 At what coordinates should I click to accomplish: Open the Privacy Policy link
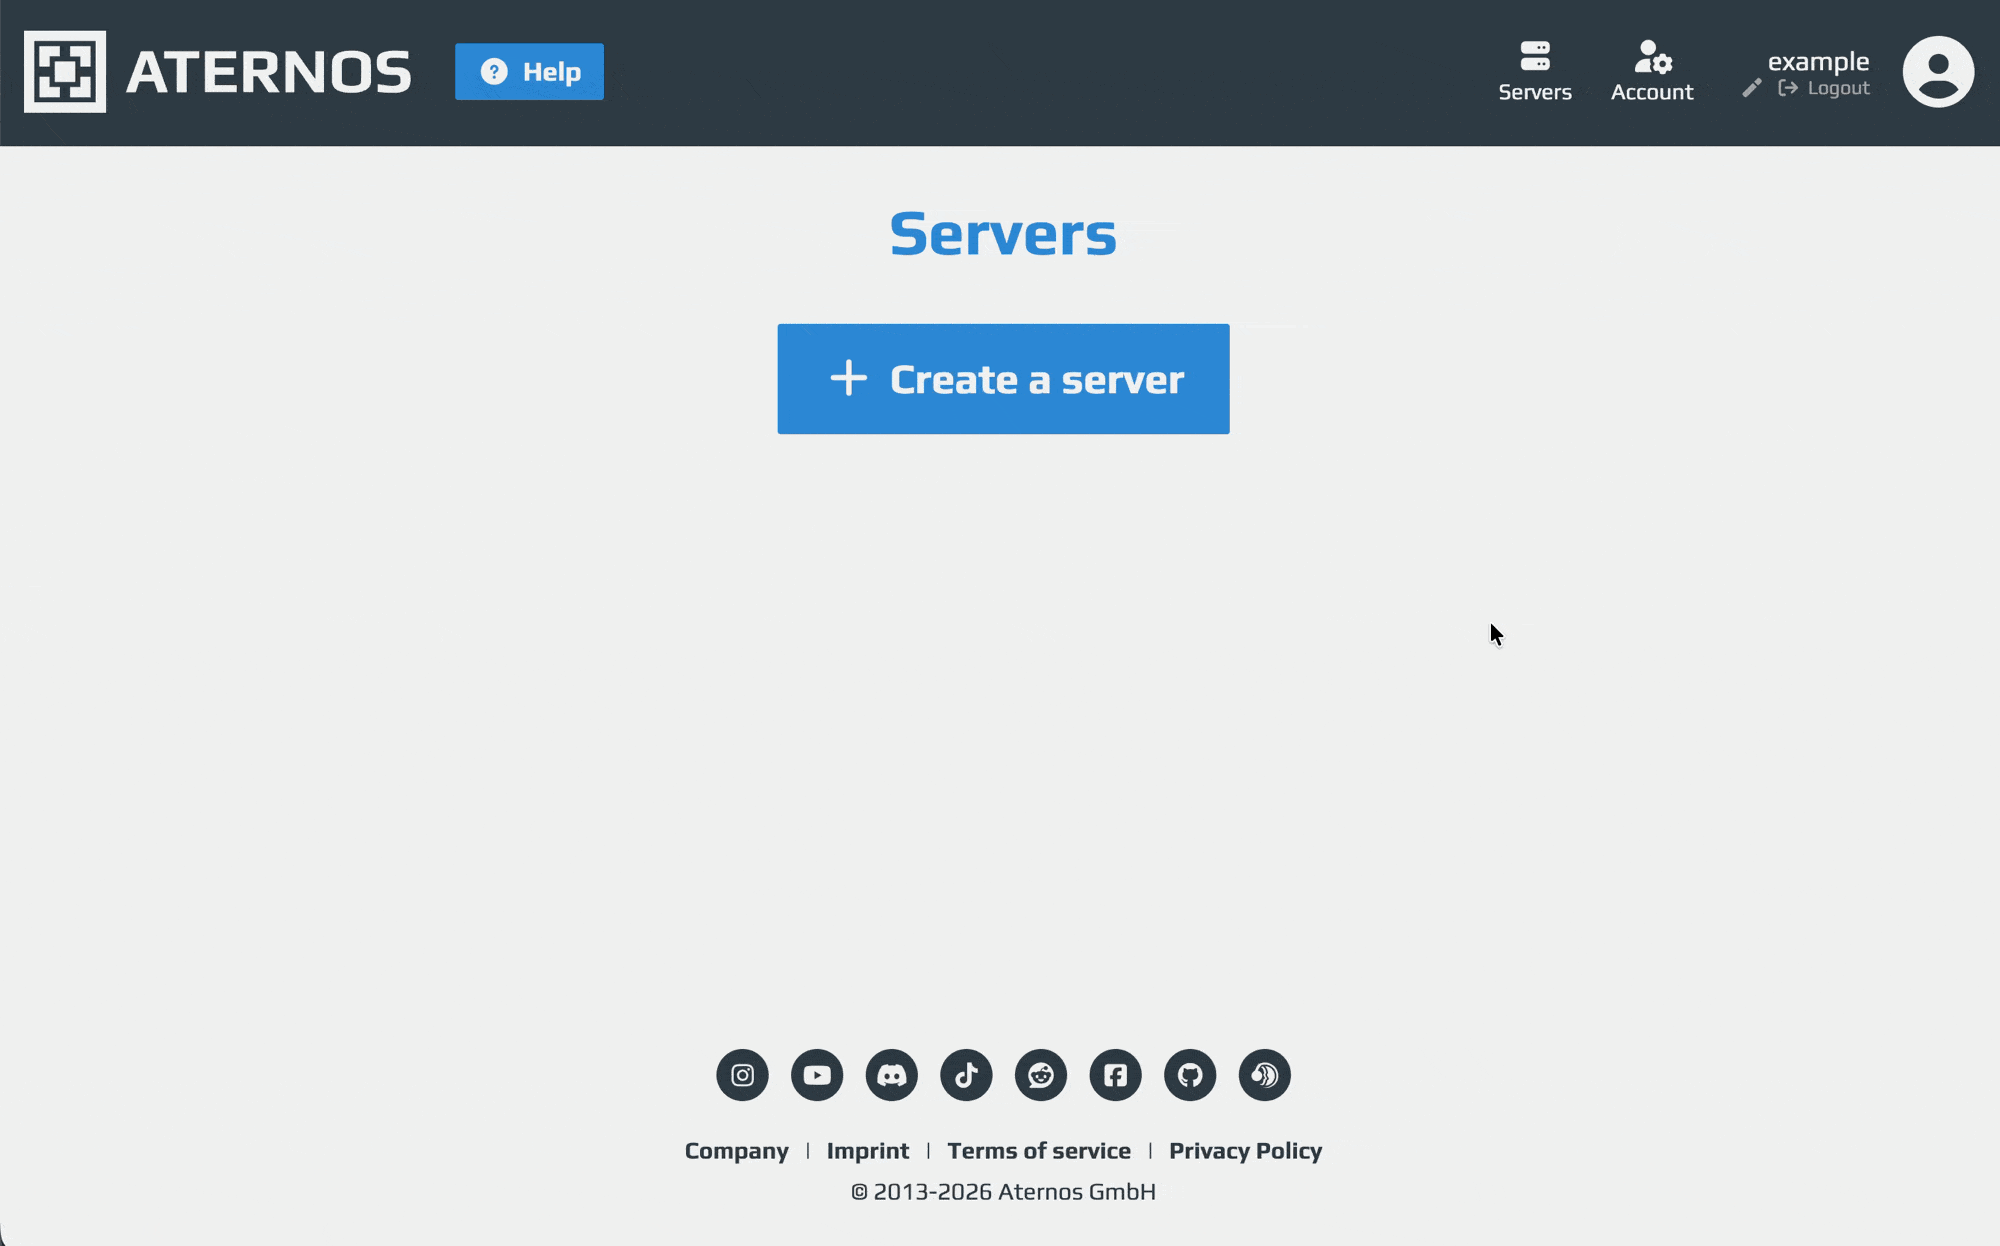pyautogui.click(x=1245, y=1151)
